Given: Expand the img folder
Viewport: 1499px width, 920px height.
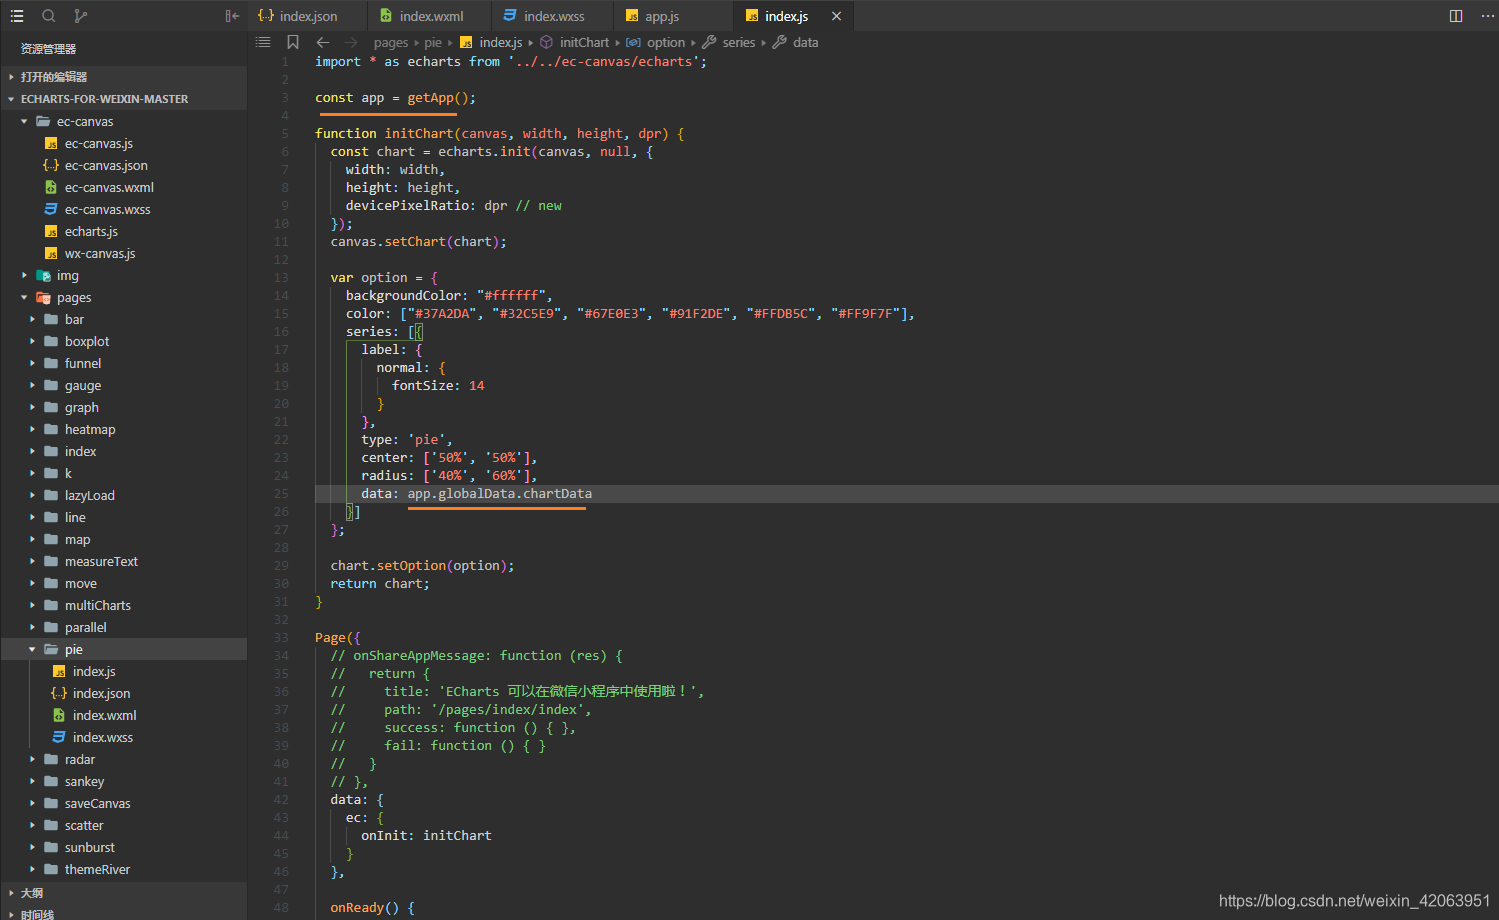Looking at the screenshot, I should 124,275.
